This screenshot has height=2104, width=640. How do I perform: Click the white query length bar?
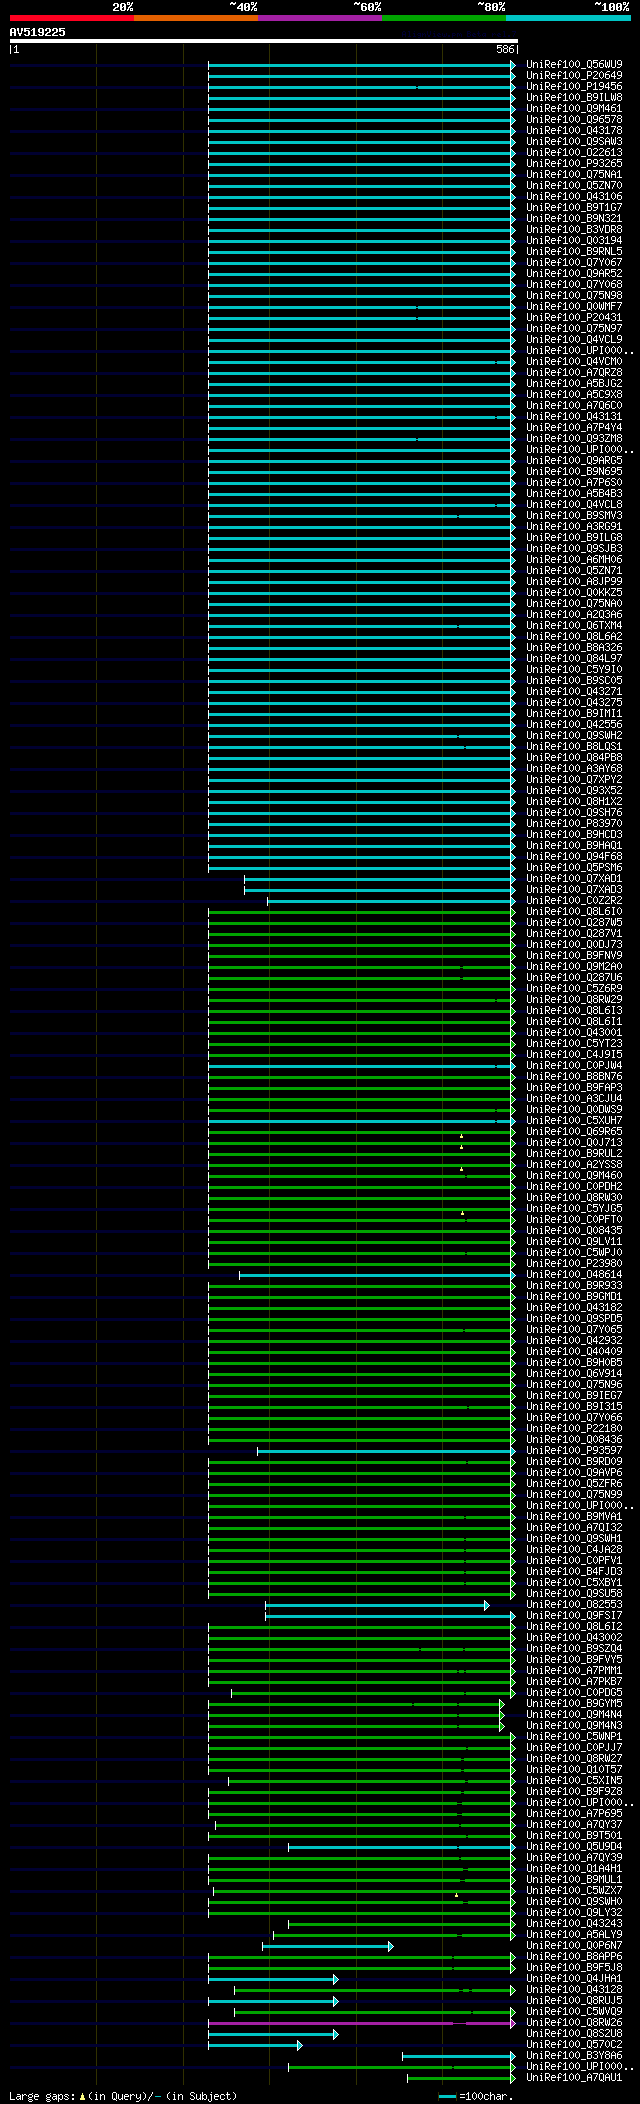pyautogui.click(x=263, y=41)
